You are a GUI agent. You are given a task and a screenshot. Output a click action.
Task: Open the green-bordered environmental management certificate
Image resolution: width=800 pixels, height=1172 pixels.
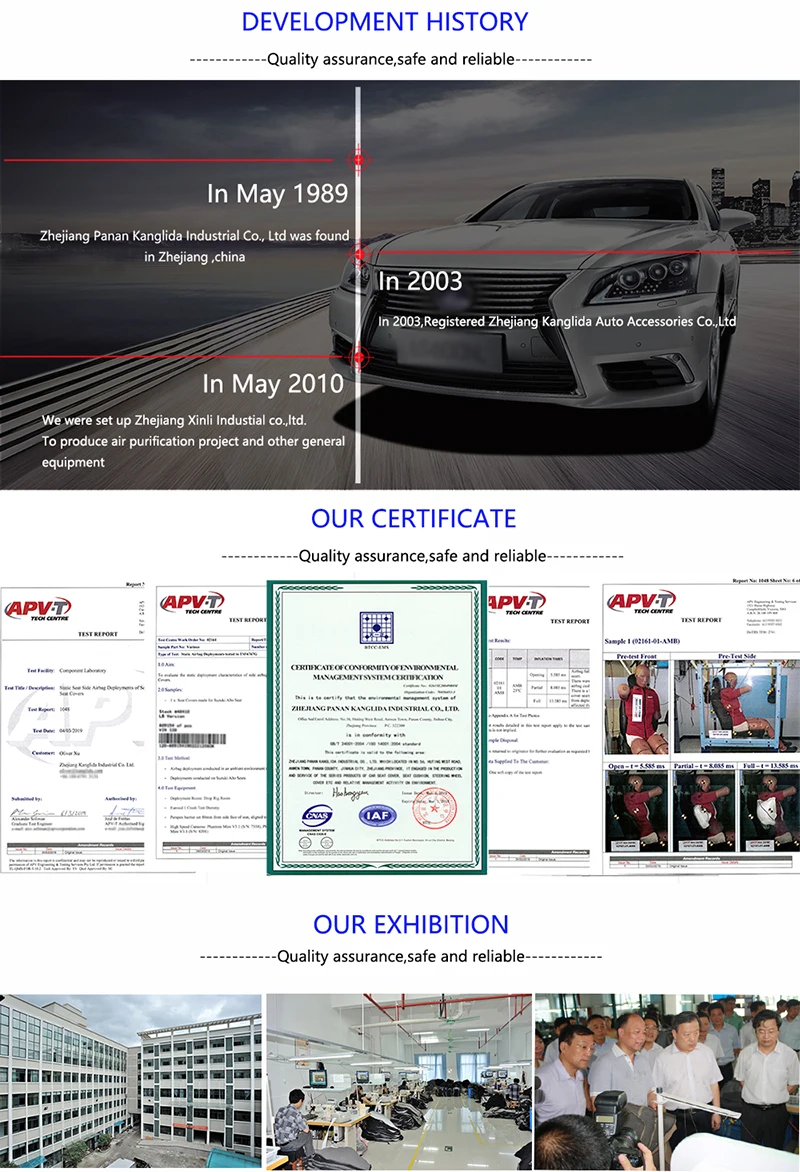pos(377,727)
